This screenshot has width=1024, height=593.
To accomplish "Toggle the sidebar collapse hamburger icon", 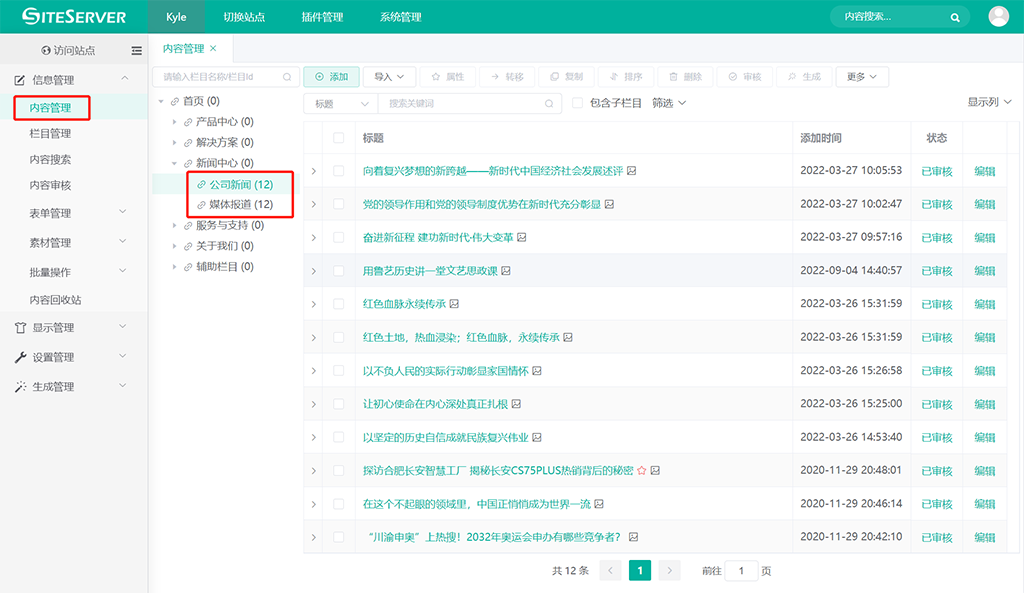I will click(x=136, y=50).
